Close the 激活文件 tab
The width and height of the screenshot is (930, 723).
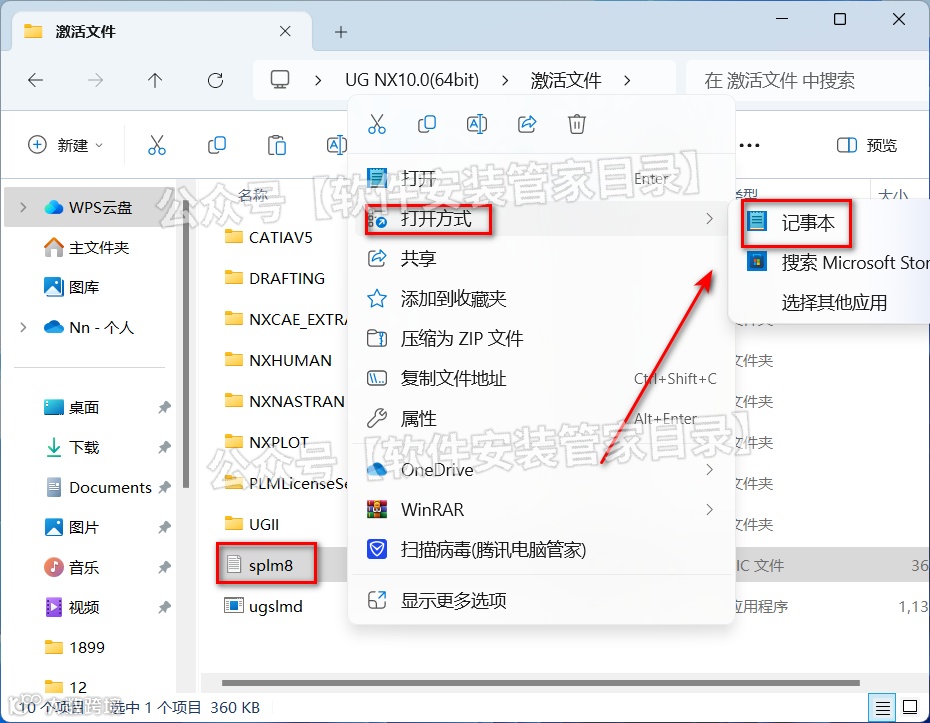[x=285, y=31]
